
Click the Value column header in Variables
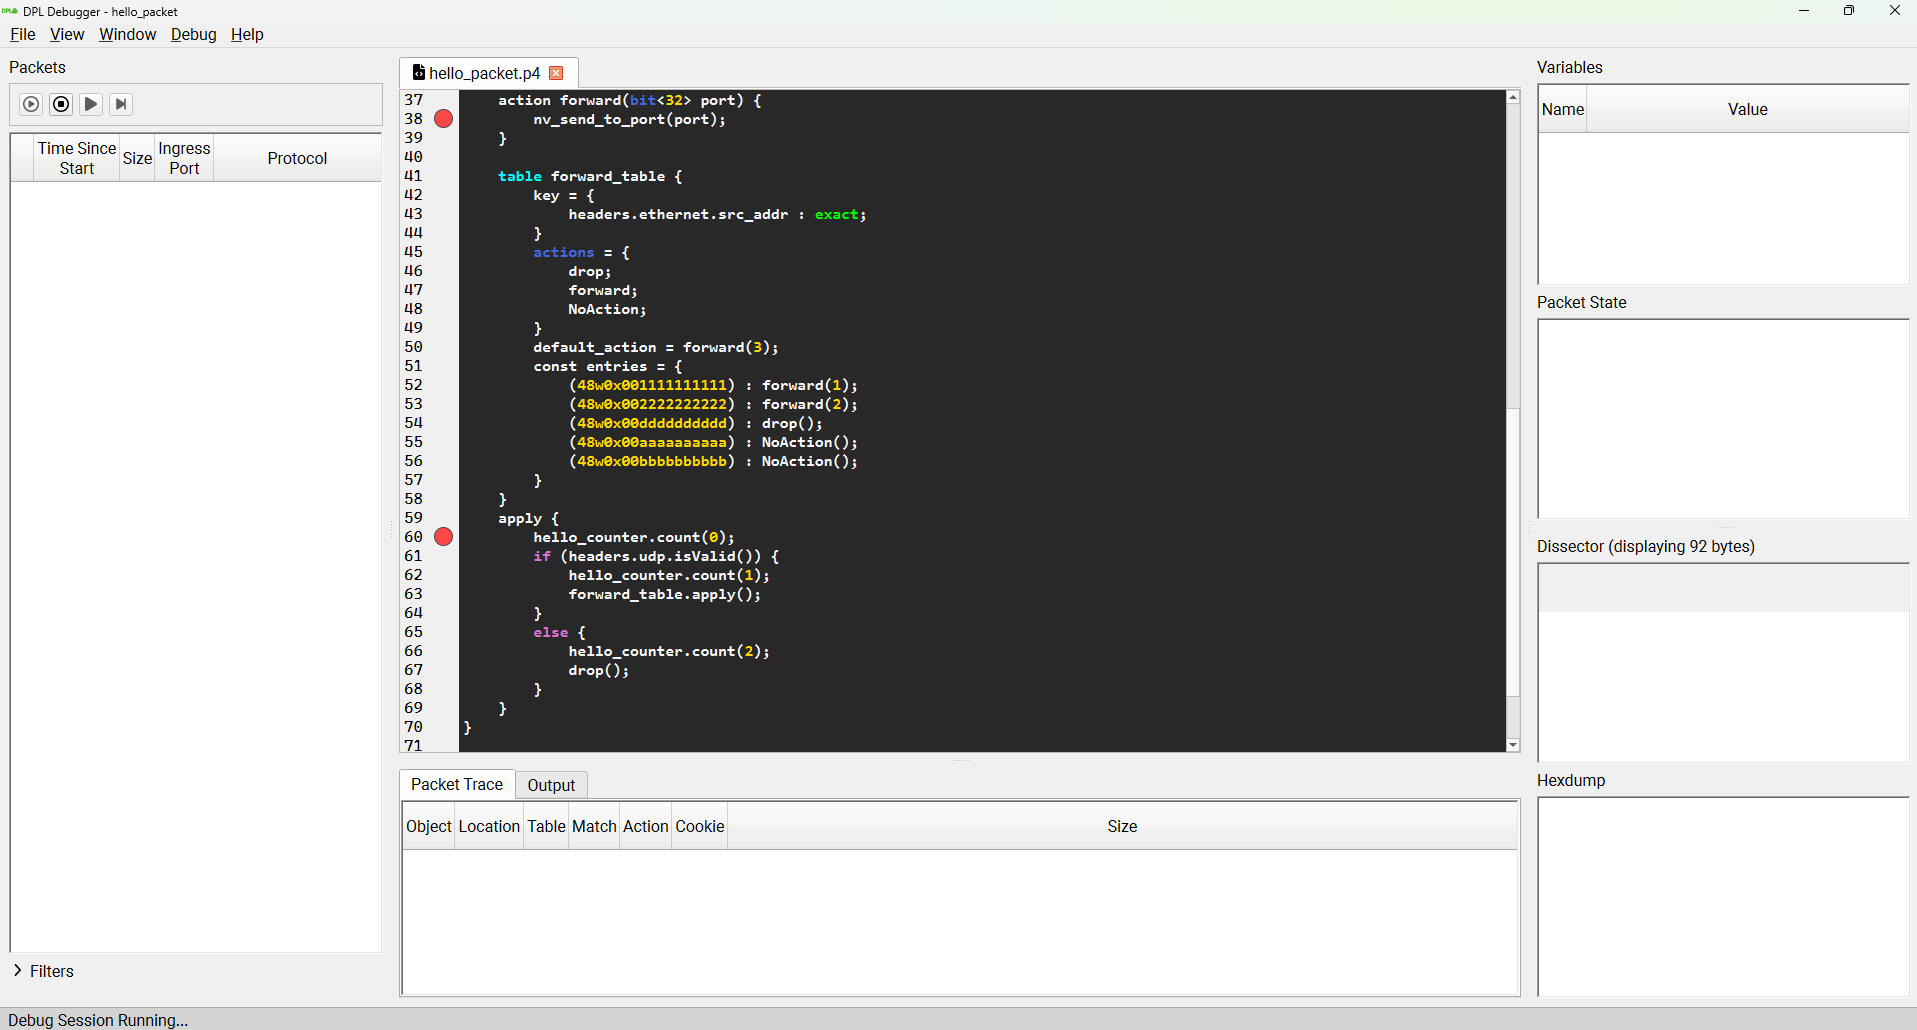[x=1747, y=109]
